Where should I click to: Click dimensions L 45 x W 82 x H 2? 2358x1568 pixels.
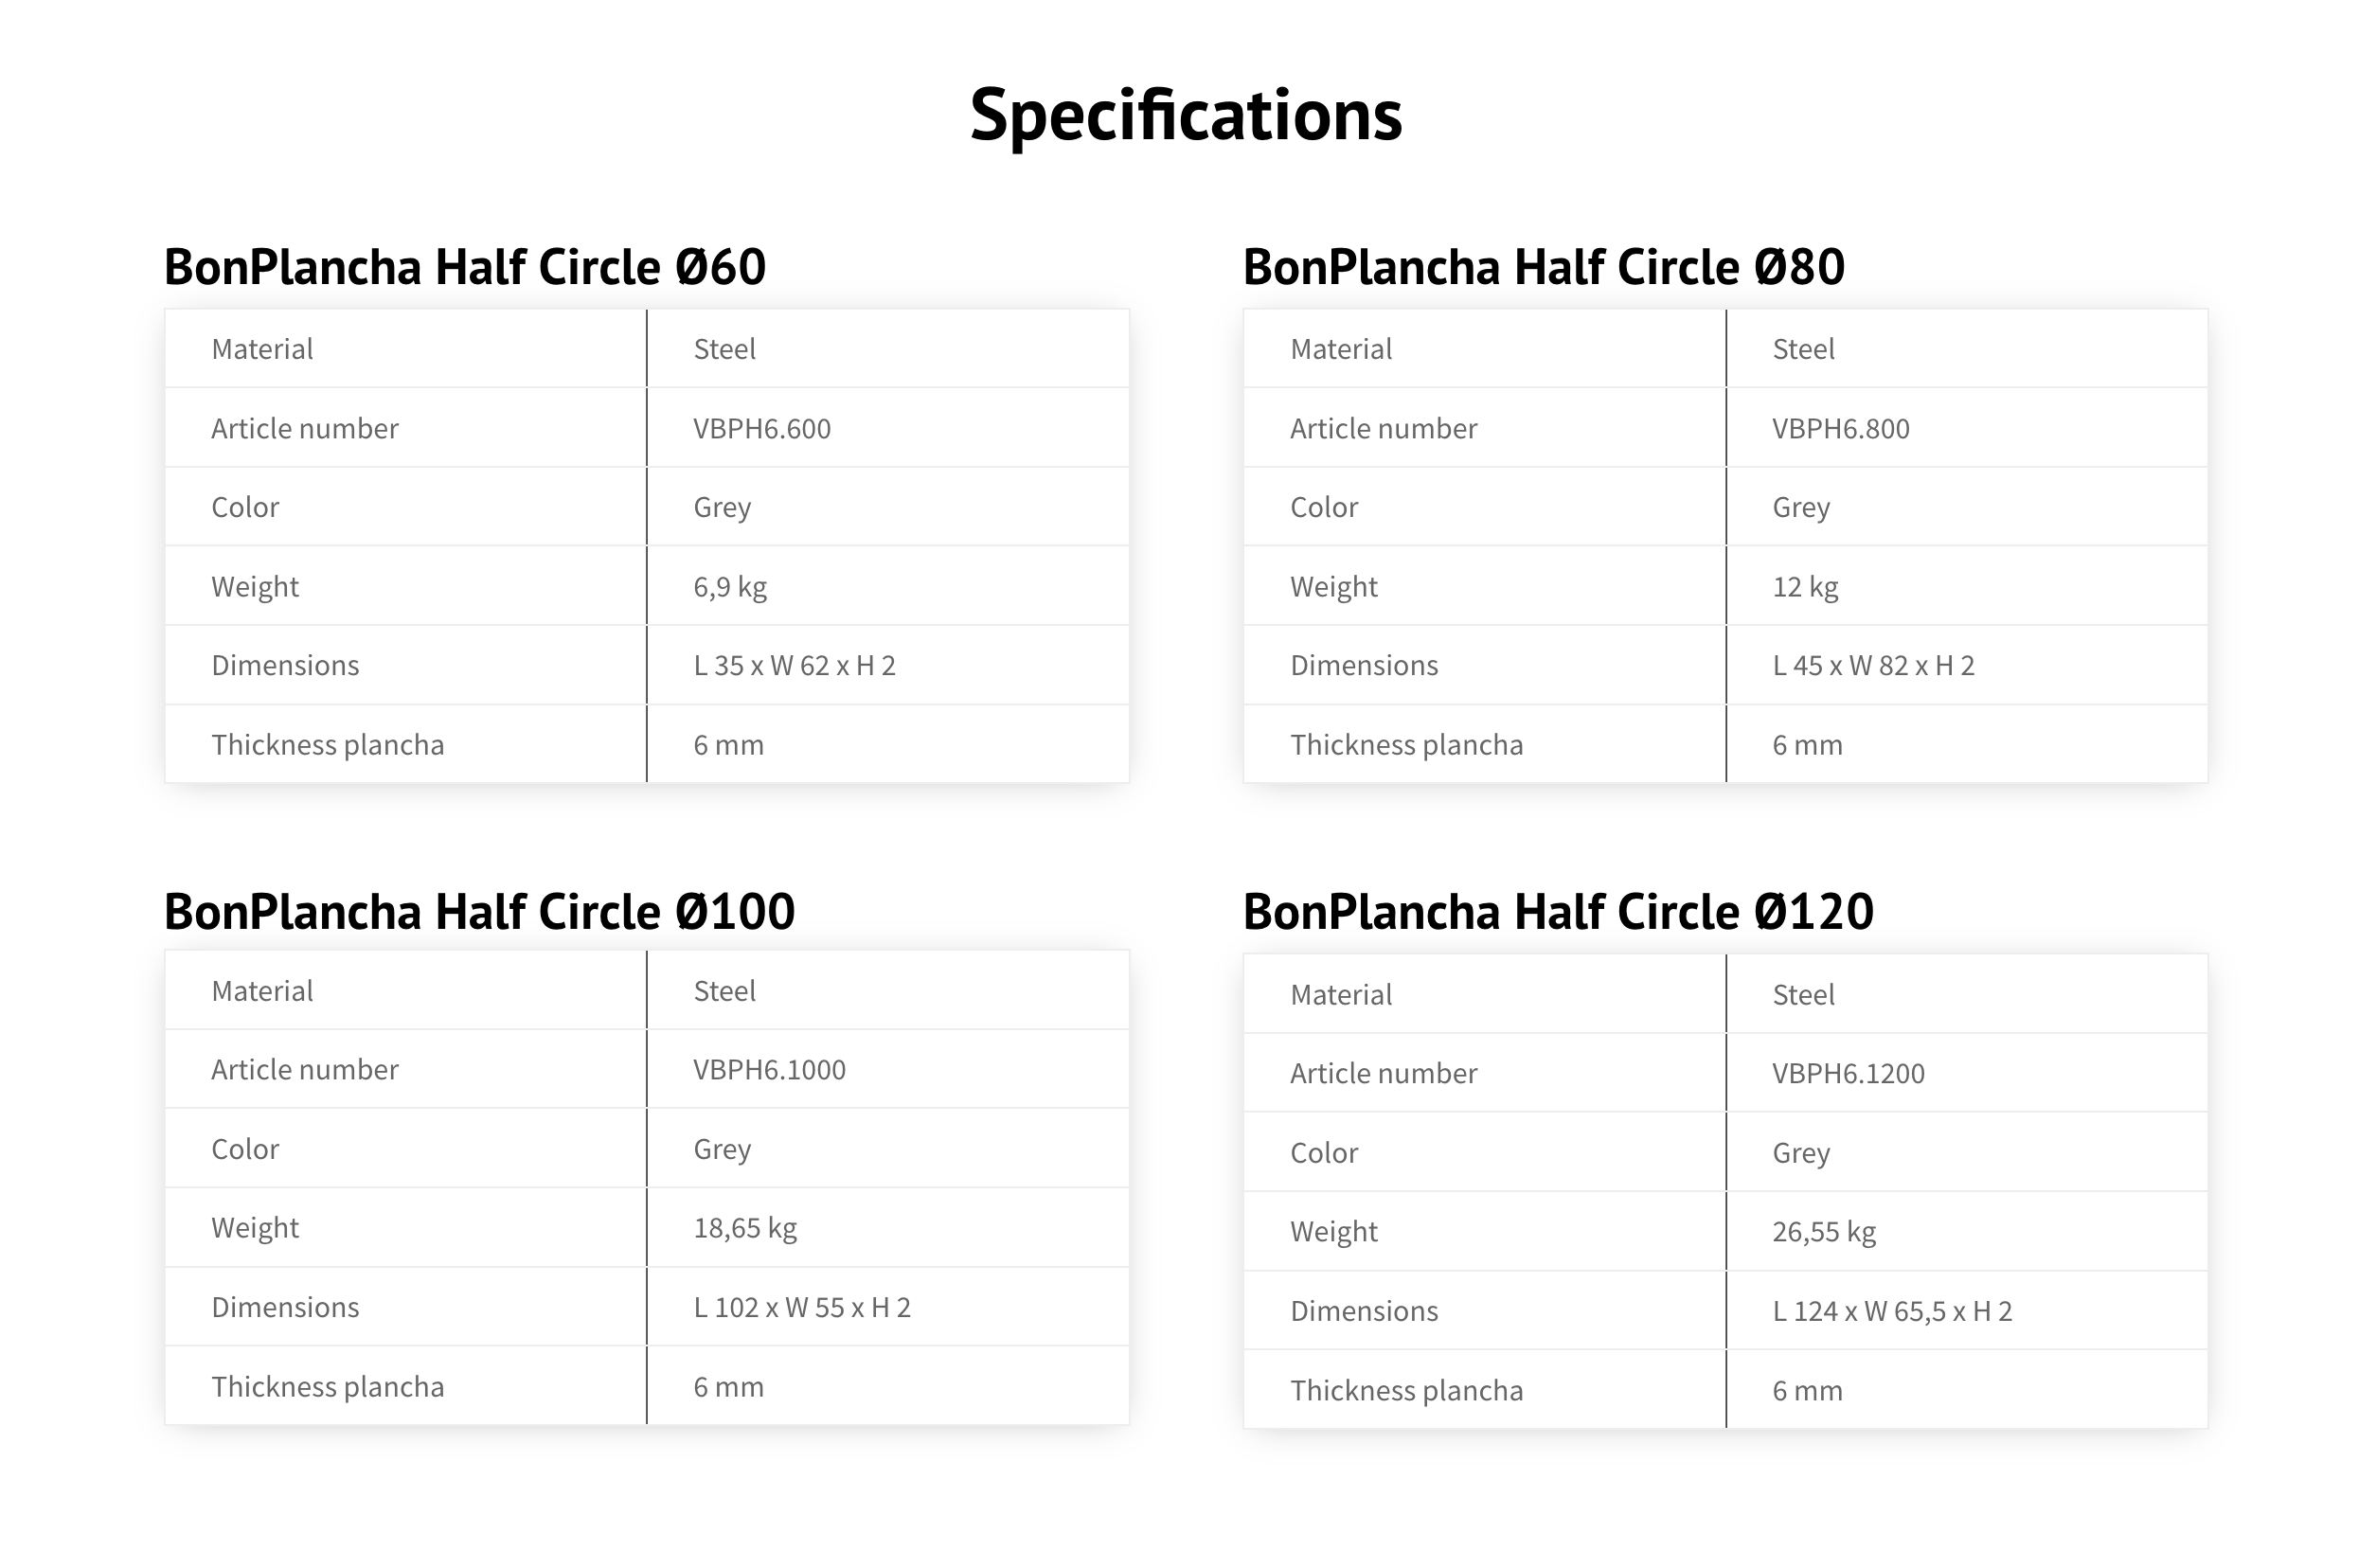(x=1873, y=666)
